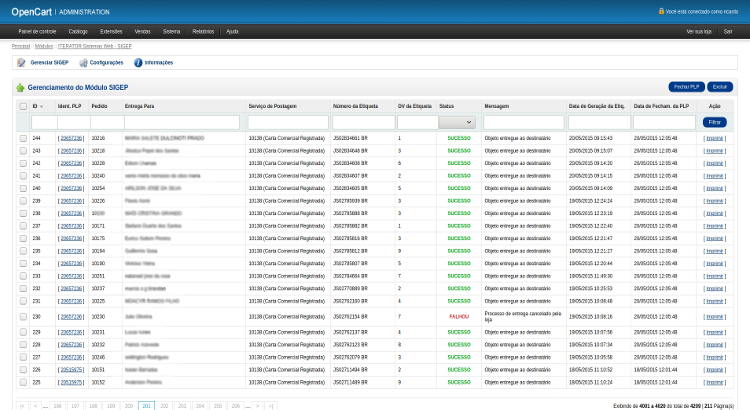Open PLP identifier link in row 226
Screen dimensions: 750x410
tap(71, 370)
